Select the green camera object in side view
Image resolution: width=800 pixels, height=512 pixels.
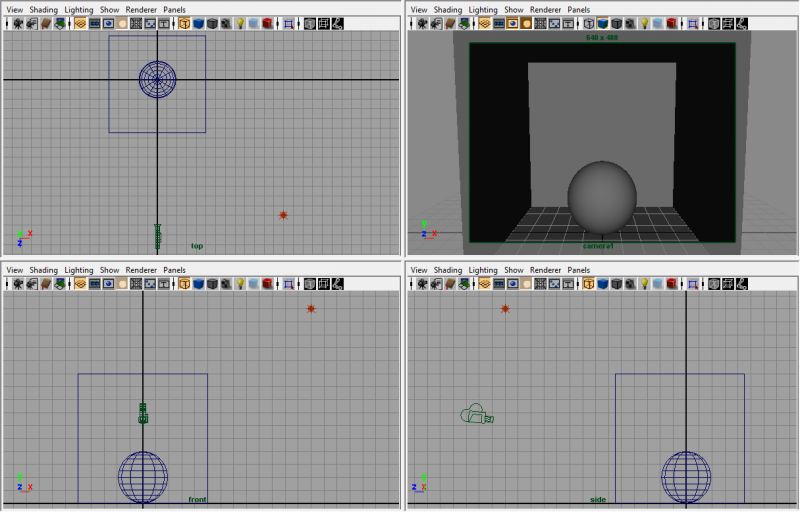tap(476, 414)
